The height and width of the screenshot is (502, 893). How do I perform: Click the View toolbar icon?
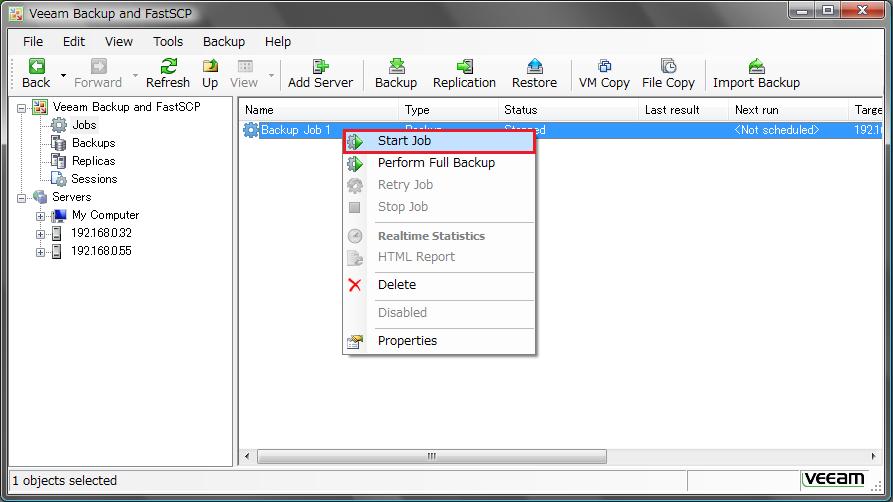point(245,66)
